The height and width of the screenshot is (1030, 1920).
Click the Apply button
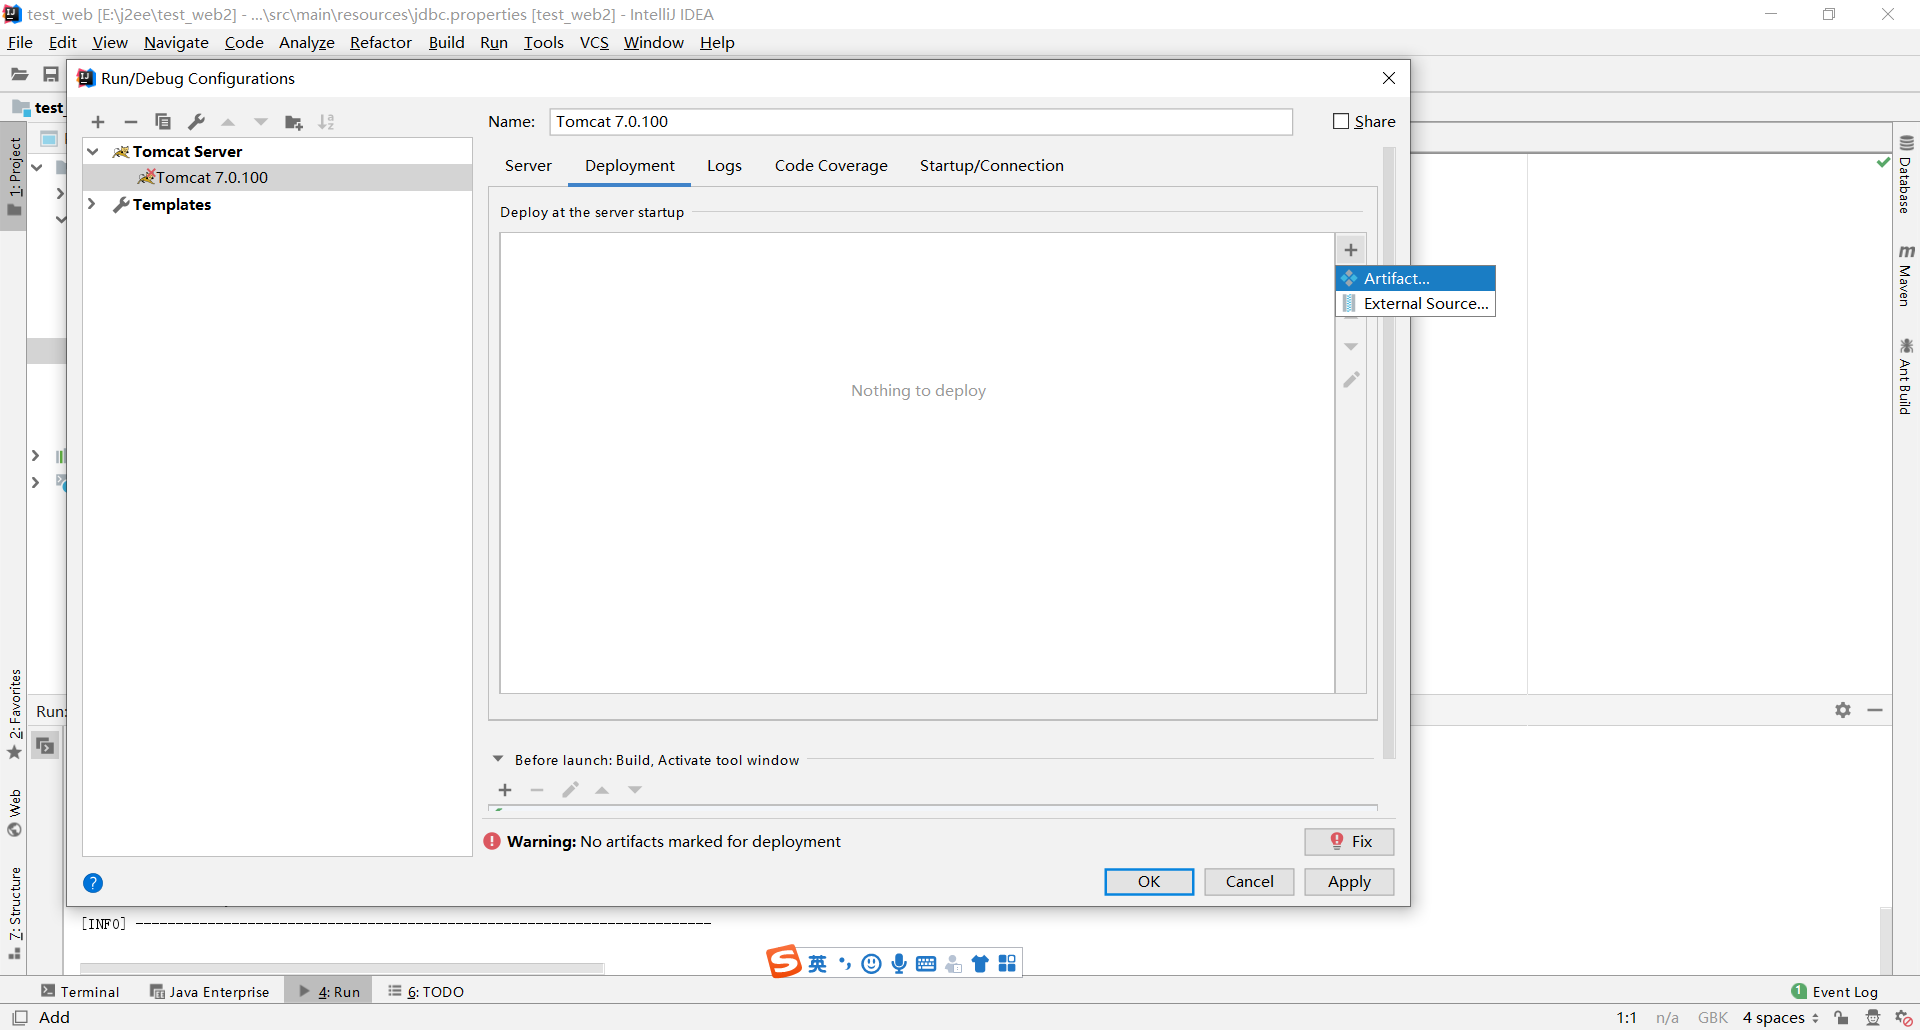pos(1349,882)
